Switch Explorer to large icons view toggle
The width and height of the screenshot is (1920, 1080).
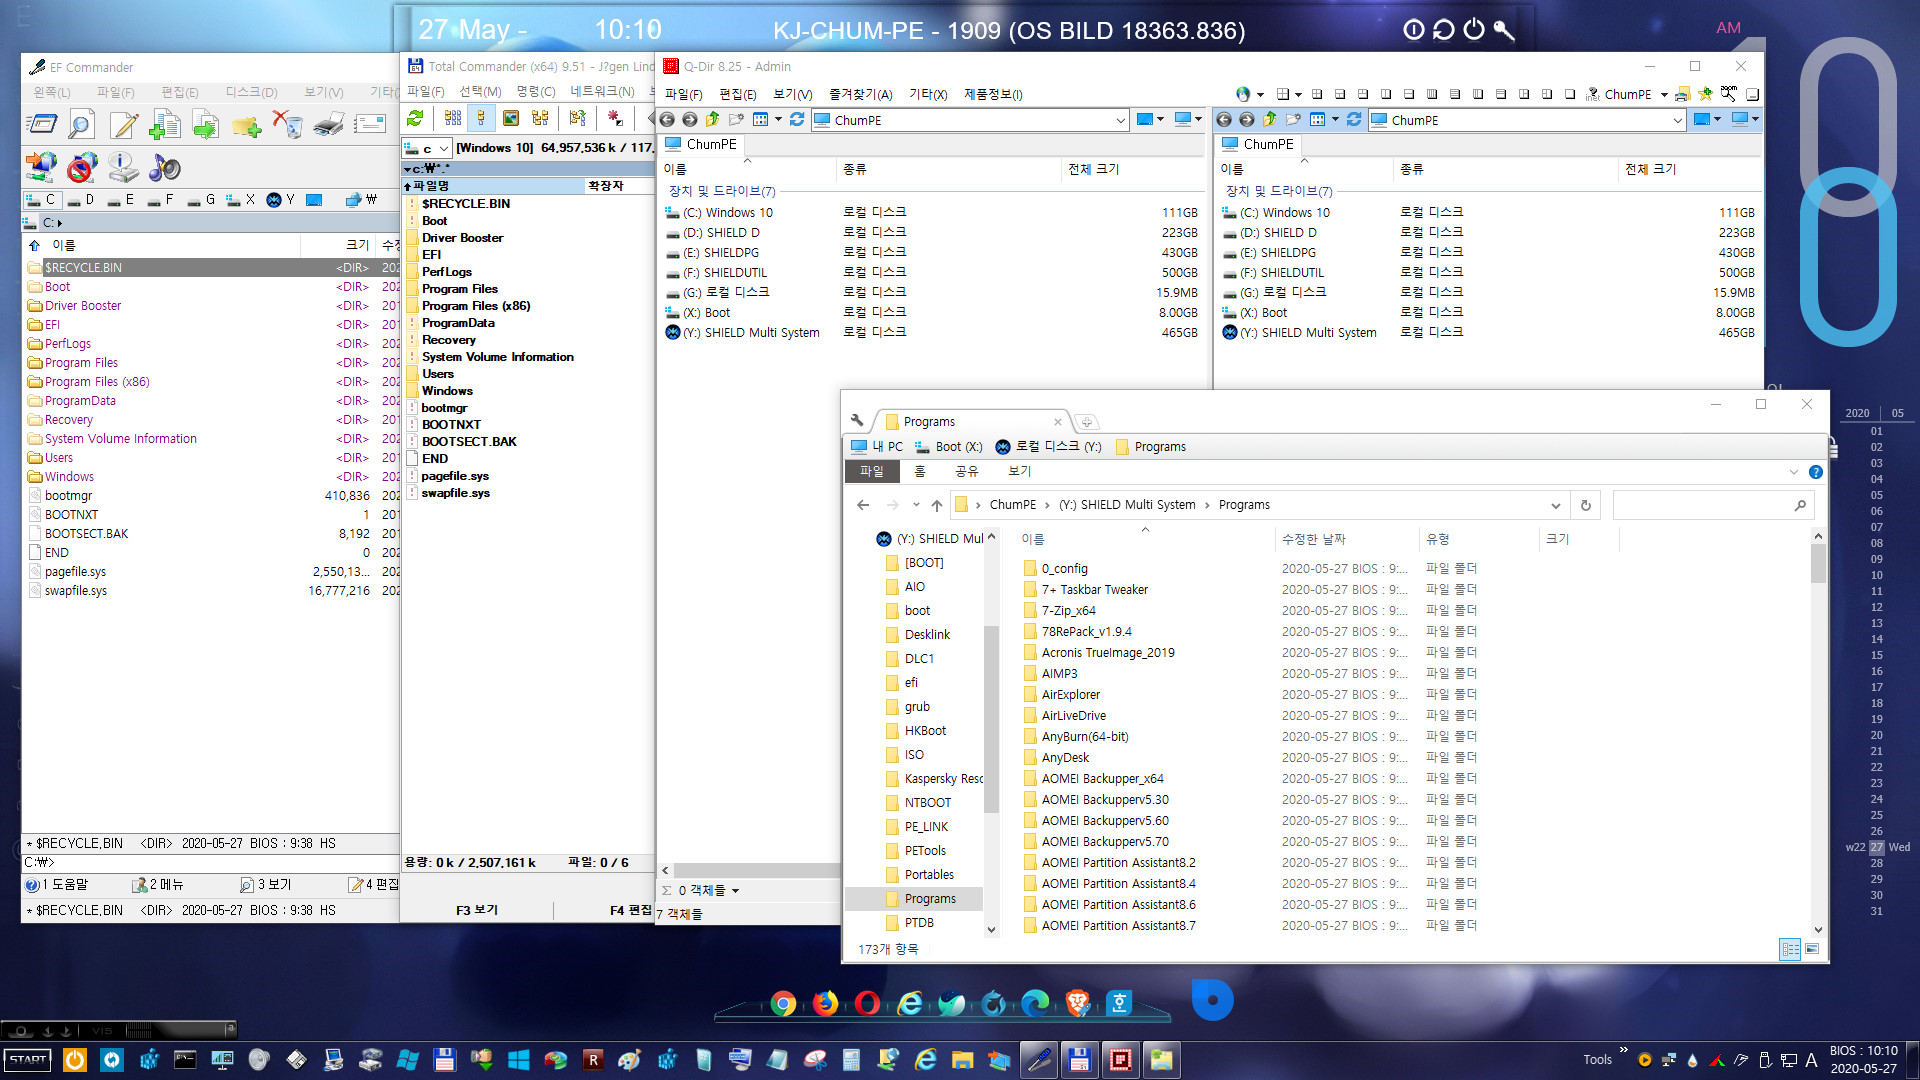pos(1812,949)
